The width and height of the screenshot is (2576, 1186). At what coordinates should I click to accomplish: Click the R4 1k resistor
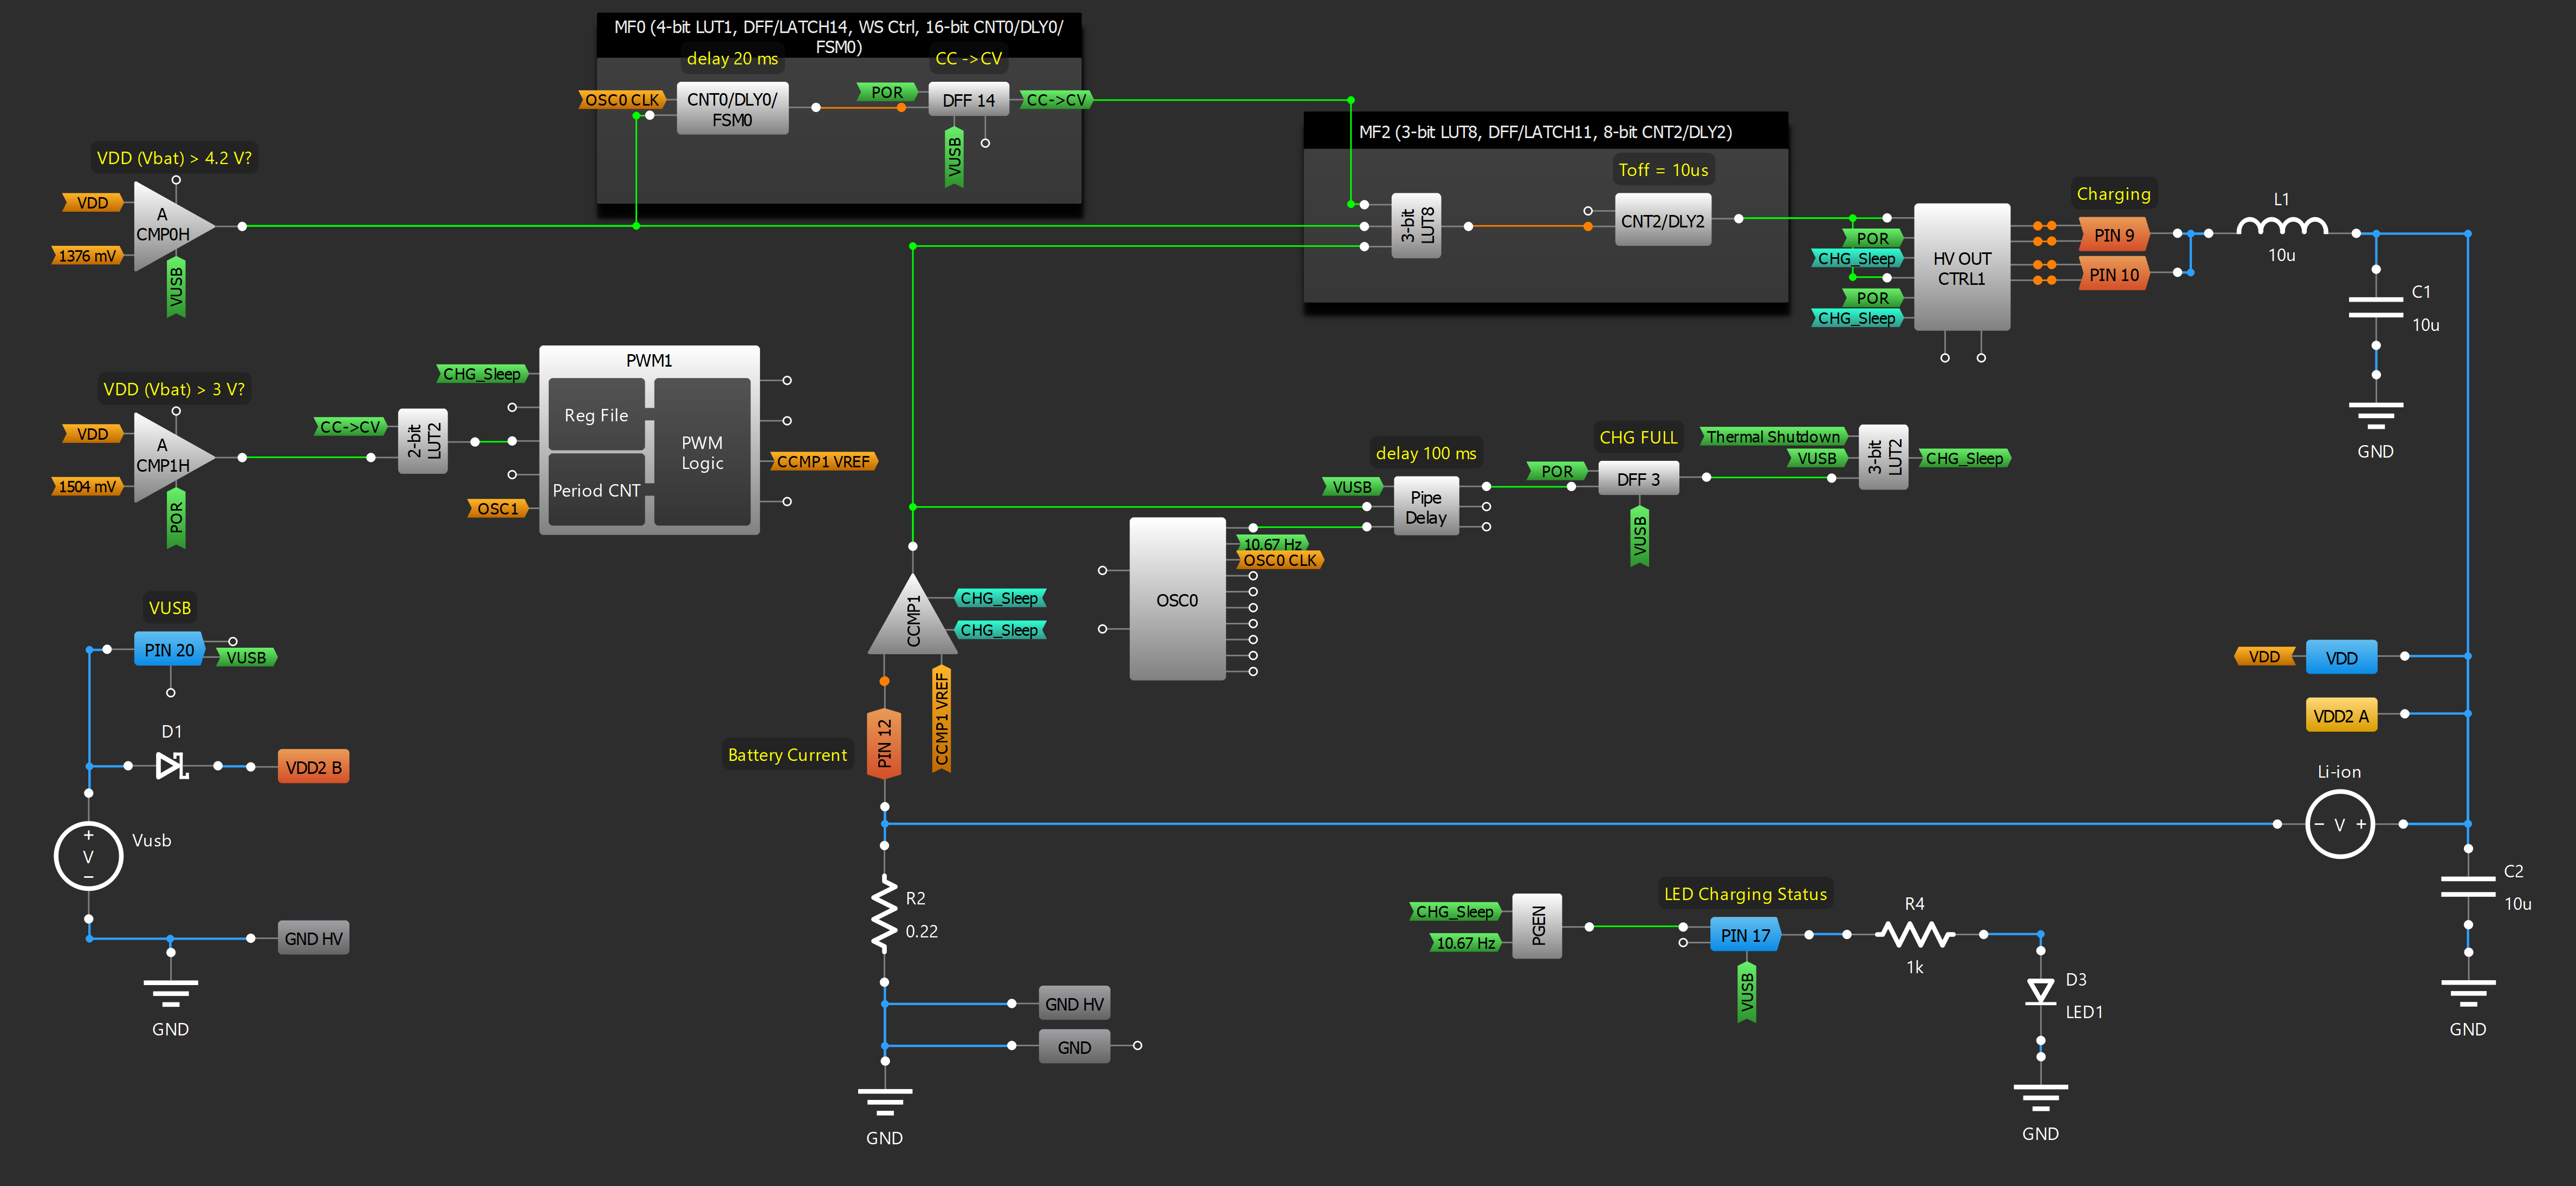pos(1914,934)
